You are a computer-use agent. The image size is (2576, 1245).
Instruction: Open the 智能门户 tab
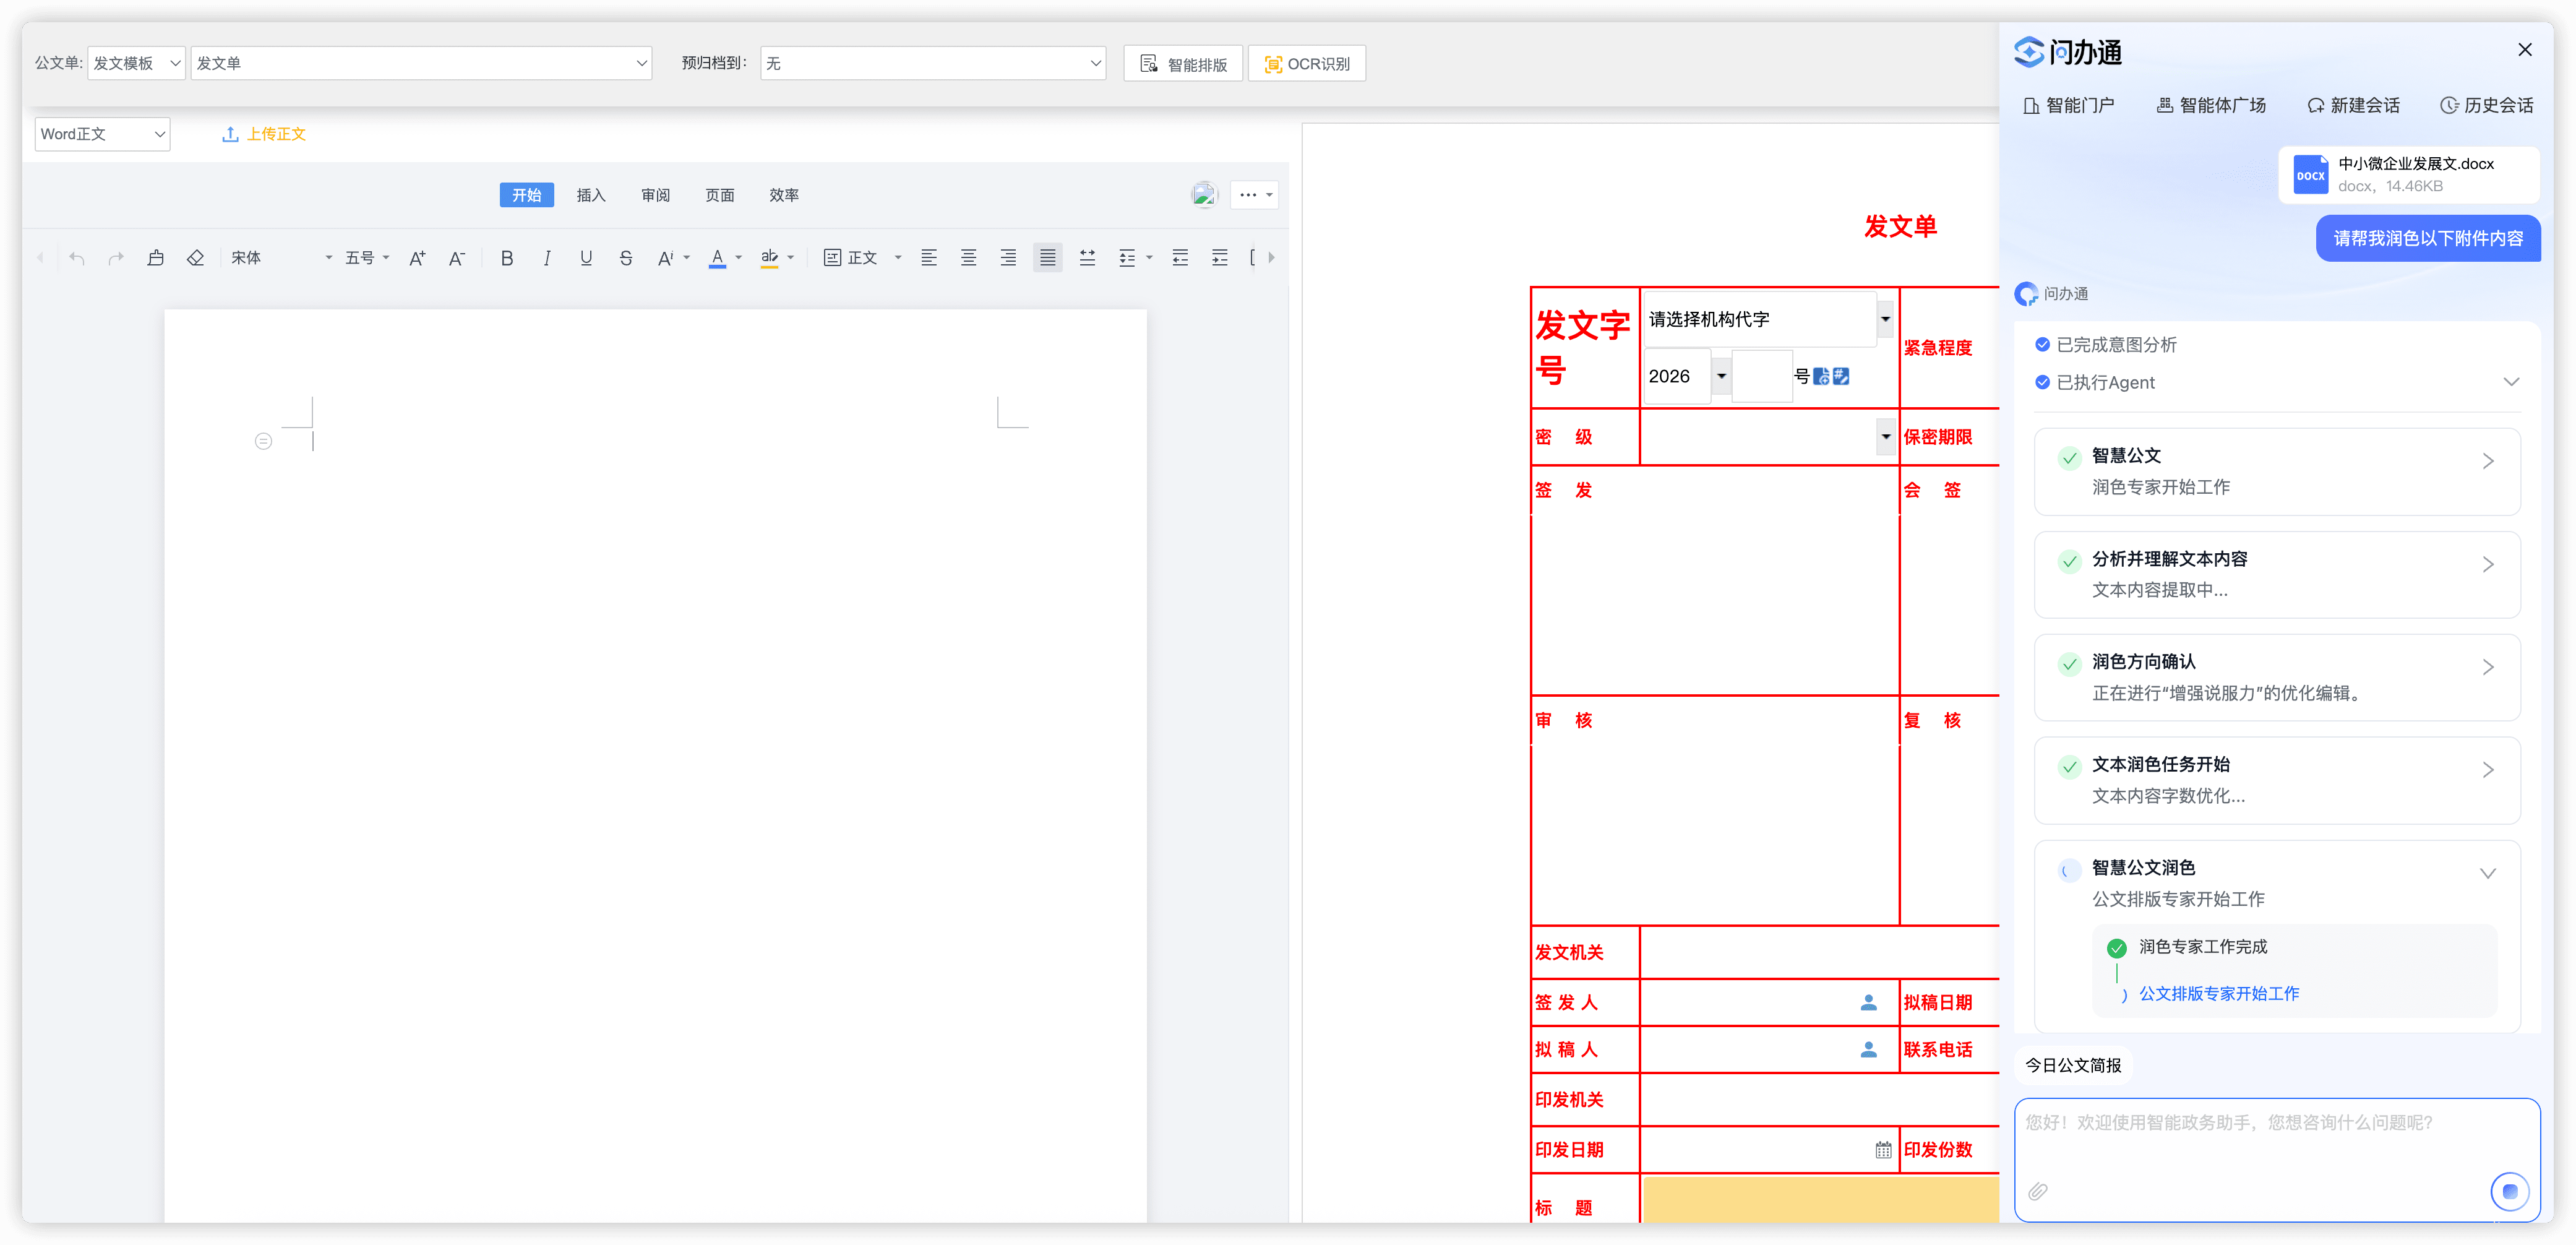tap(2068, 105)
